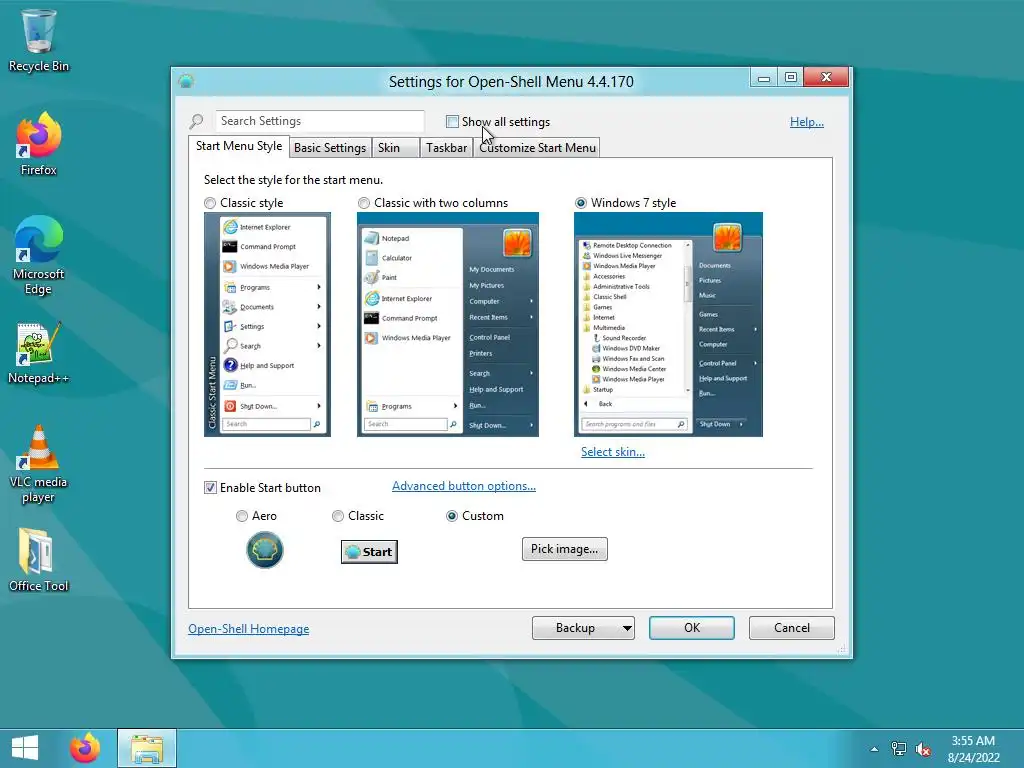
Task: Click the Classic style menu preview thumbnail
Action: [x=267, y=325]
